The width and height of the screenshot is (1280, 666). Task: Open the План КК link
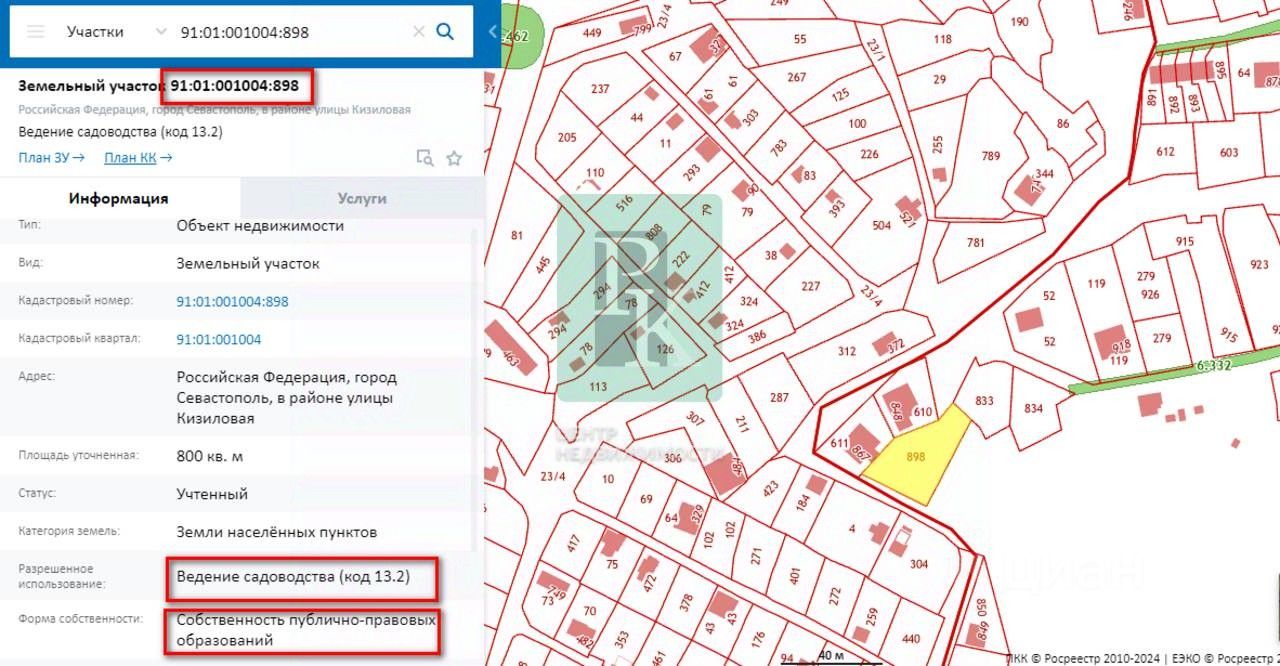[138, 157]
